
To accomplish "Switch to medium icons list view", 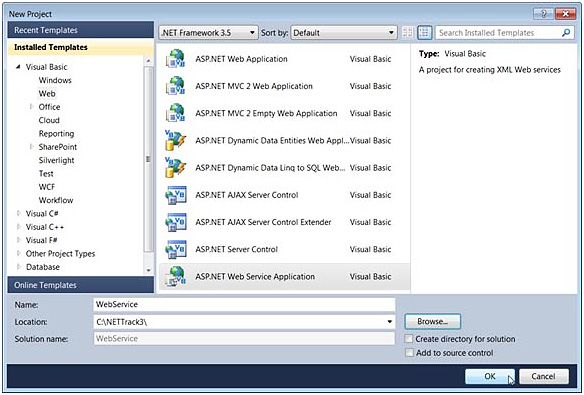I will (x=424, y=33).
